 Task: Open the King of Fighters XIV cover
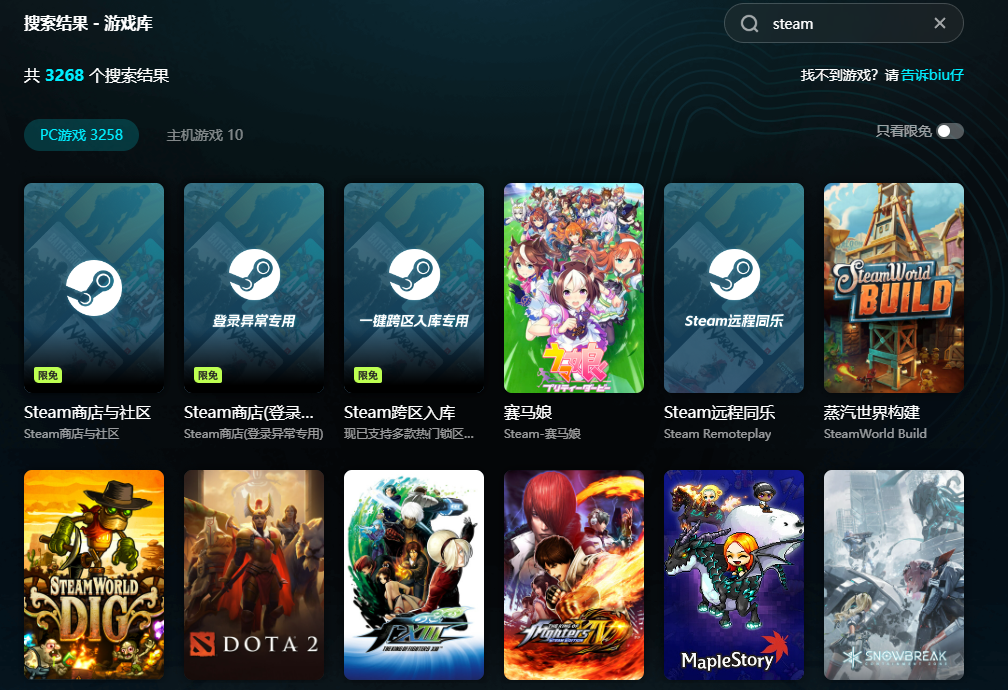[x=574, y=574]
